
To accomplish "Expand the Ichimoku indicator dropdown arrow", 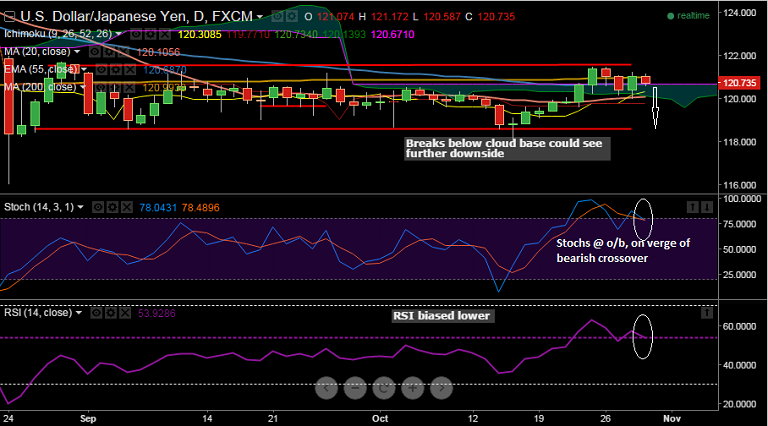I will (118, 34).
